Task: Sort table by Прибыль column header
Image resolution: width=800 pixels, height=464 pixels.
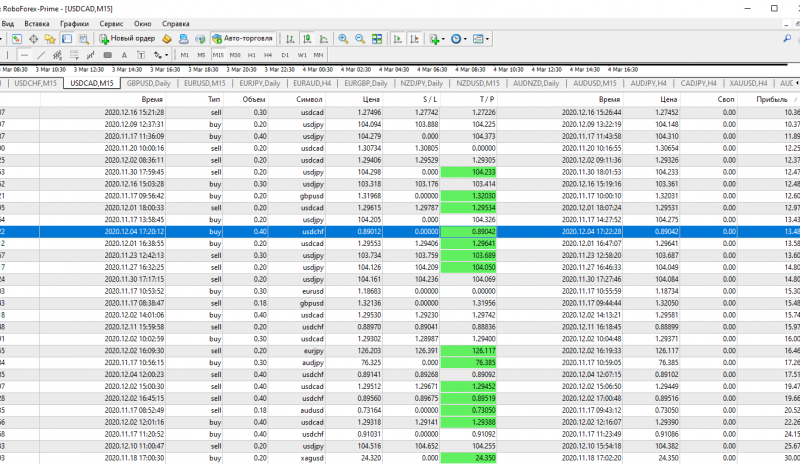Action: 772,100
